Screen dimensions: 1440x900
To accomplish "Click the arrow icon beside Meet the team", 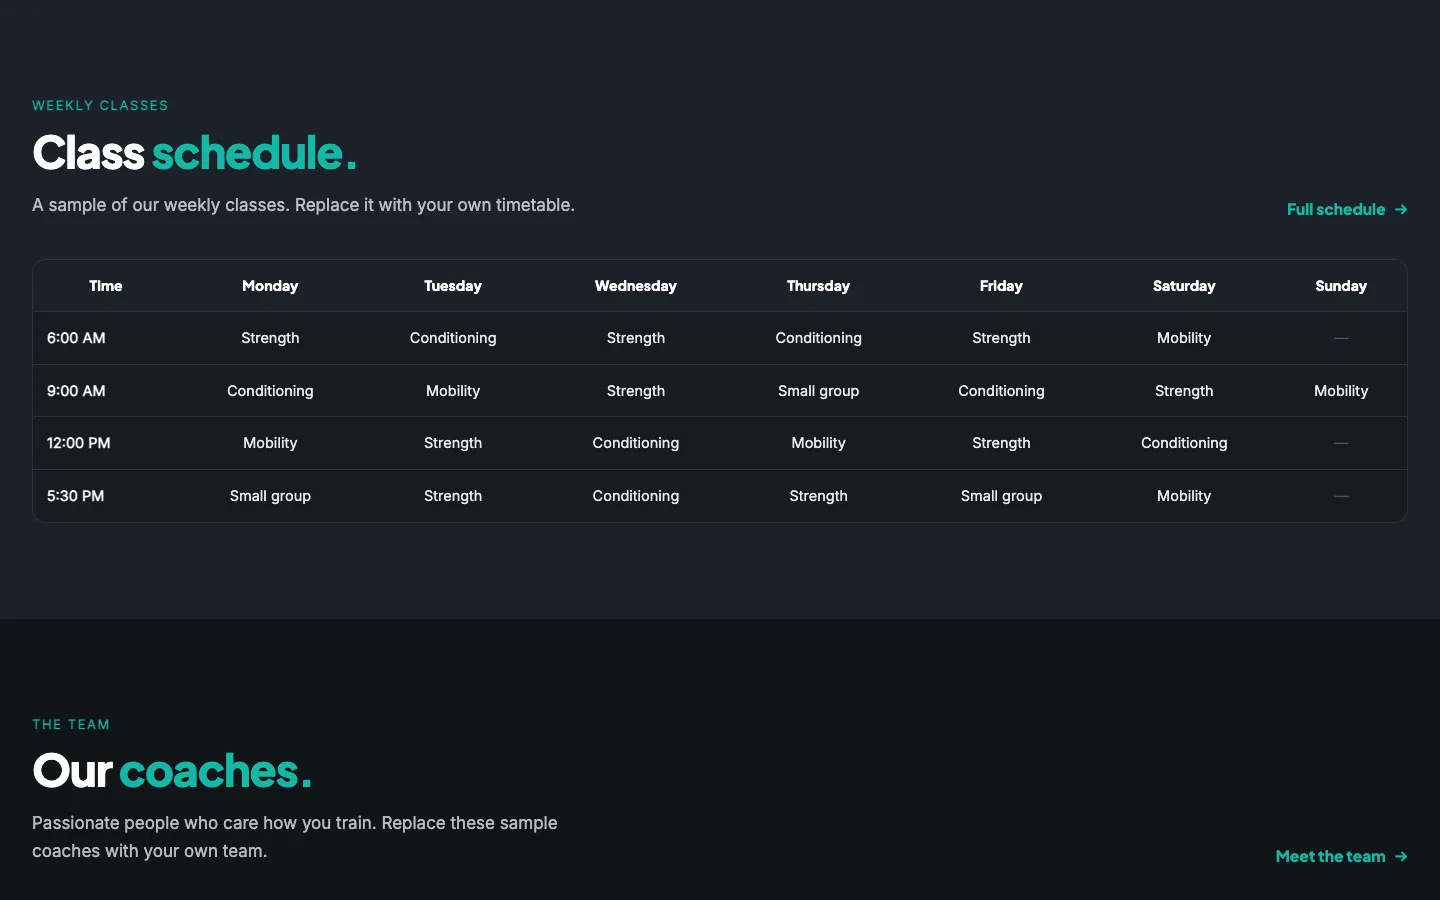I will (1401, 857).
